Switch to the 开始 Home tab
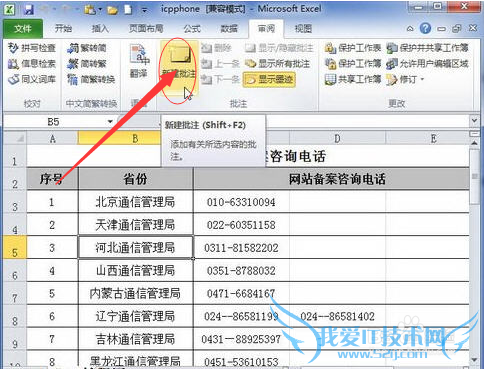Screen dimensions: 485x369 tap(63, 29)
